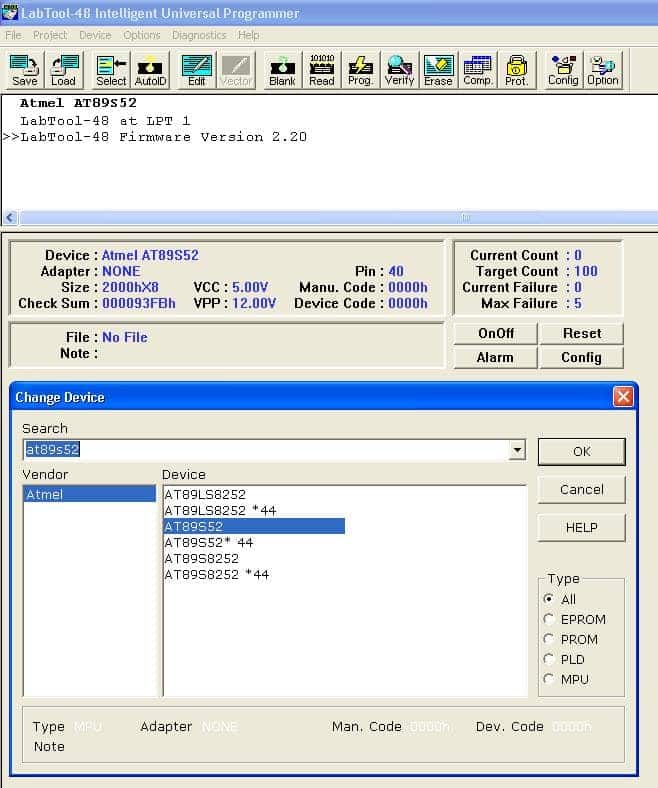
Task: Close the Change Device dialog
Action: click(x=623, y=397)
